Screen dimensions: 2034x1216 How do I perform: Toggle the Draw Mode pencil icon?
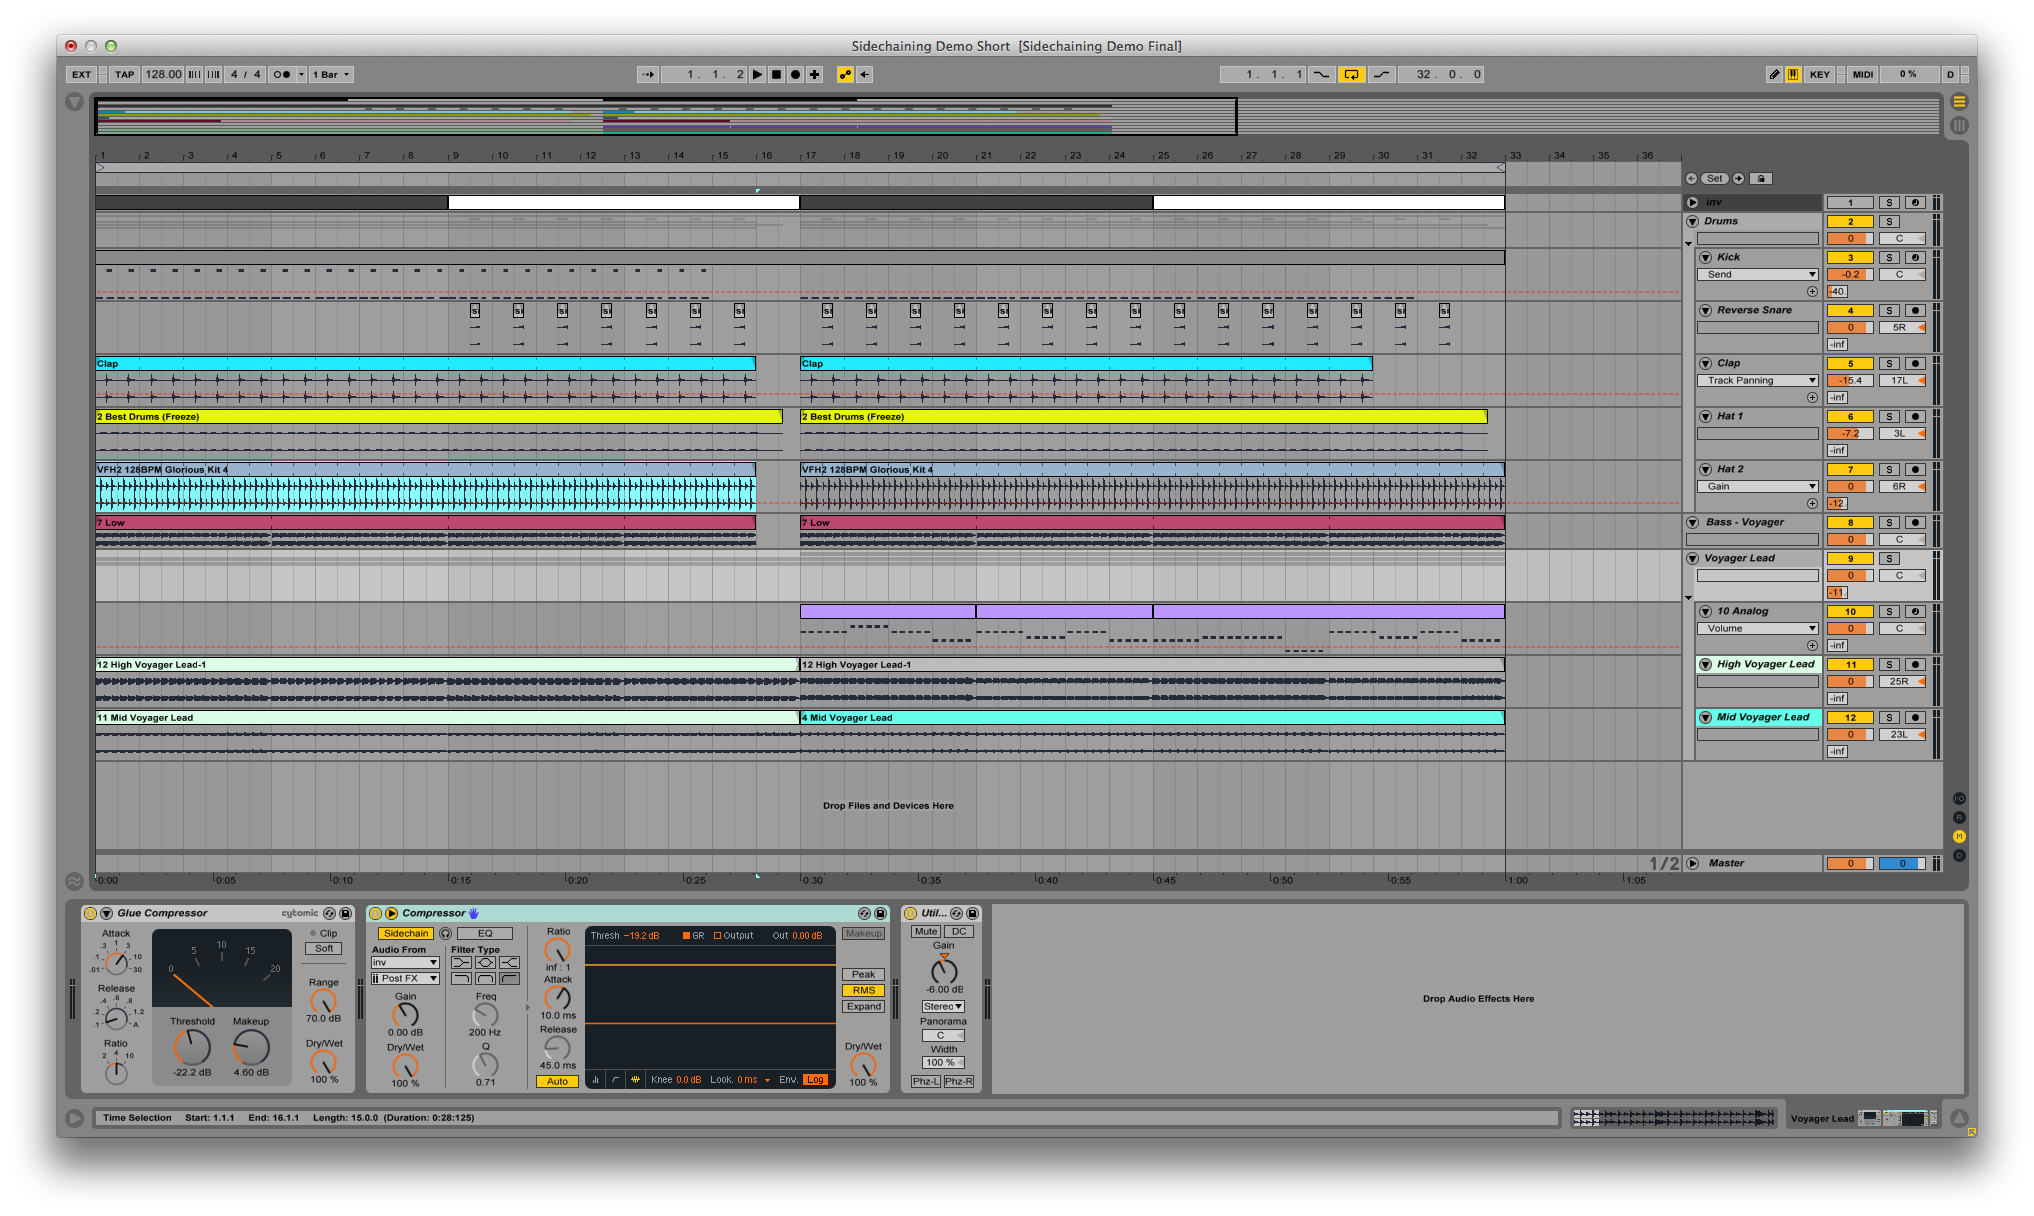click(1774, 75)
